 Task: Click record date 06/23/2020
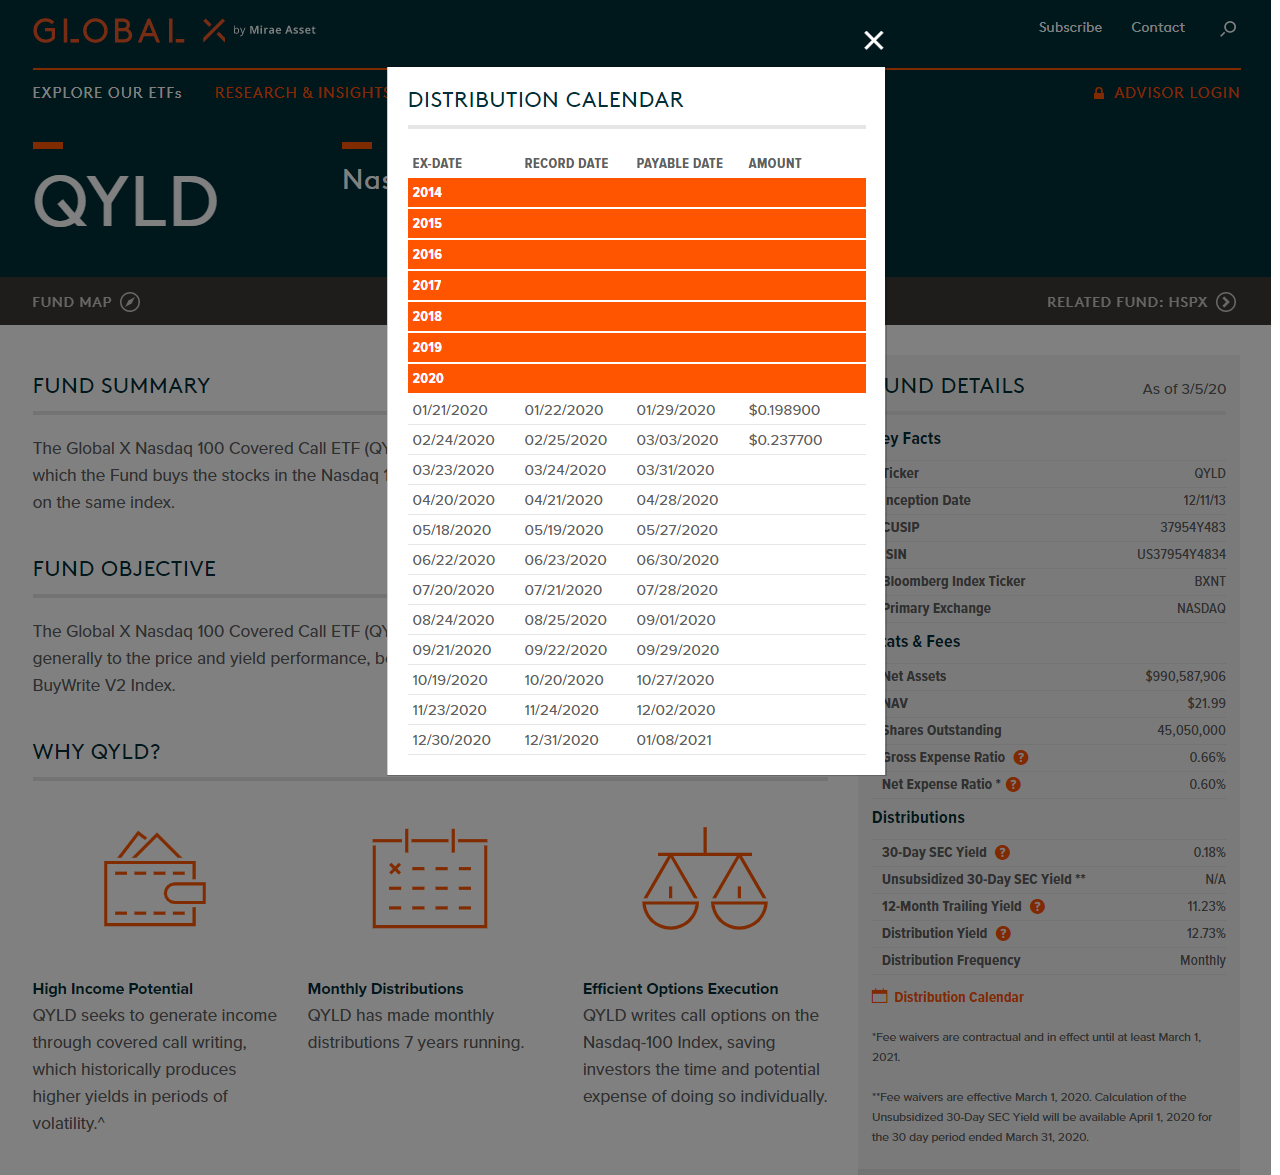point(565,560)
